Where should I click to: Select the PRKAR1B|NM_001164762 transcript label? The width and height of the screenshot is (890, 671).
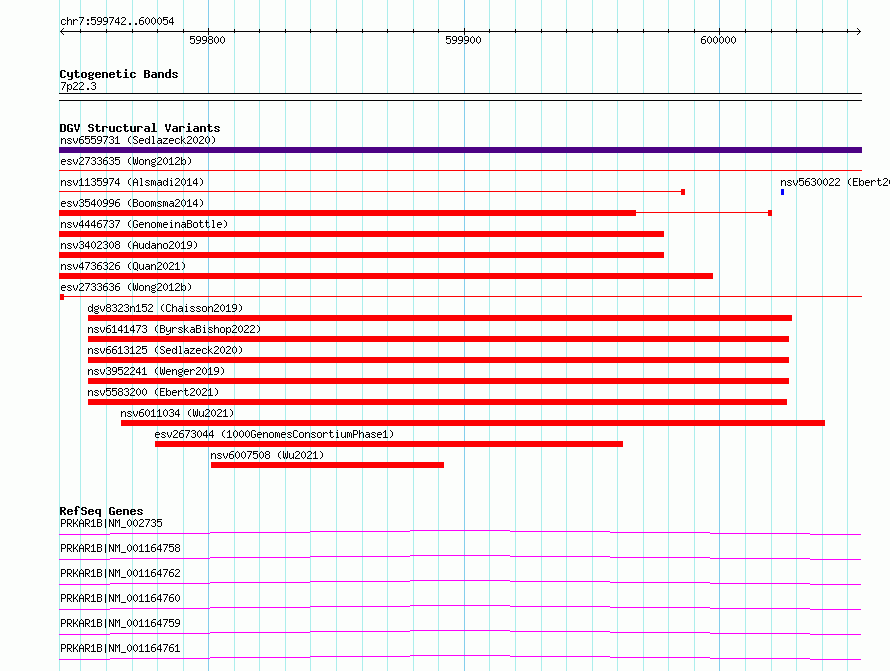[x=120, y=573]
